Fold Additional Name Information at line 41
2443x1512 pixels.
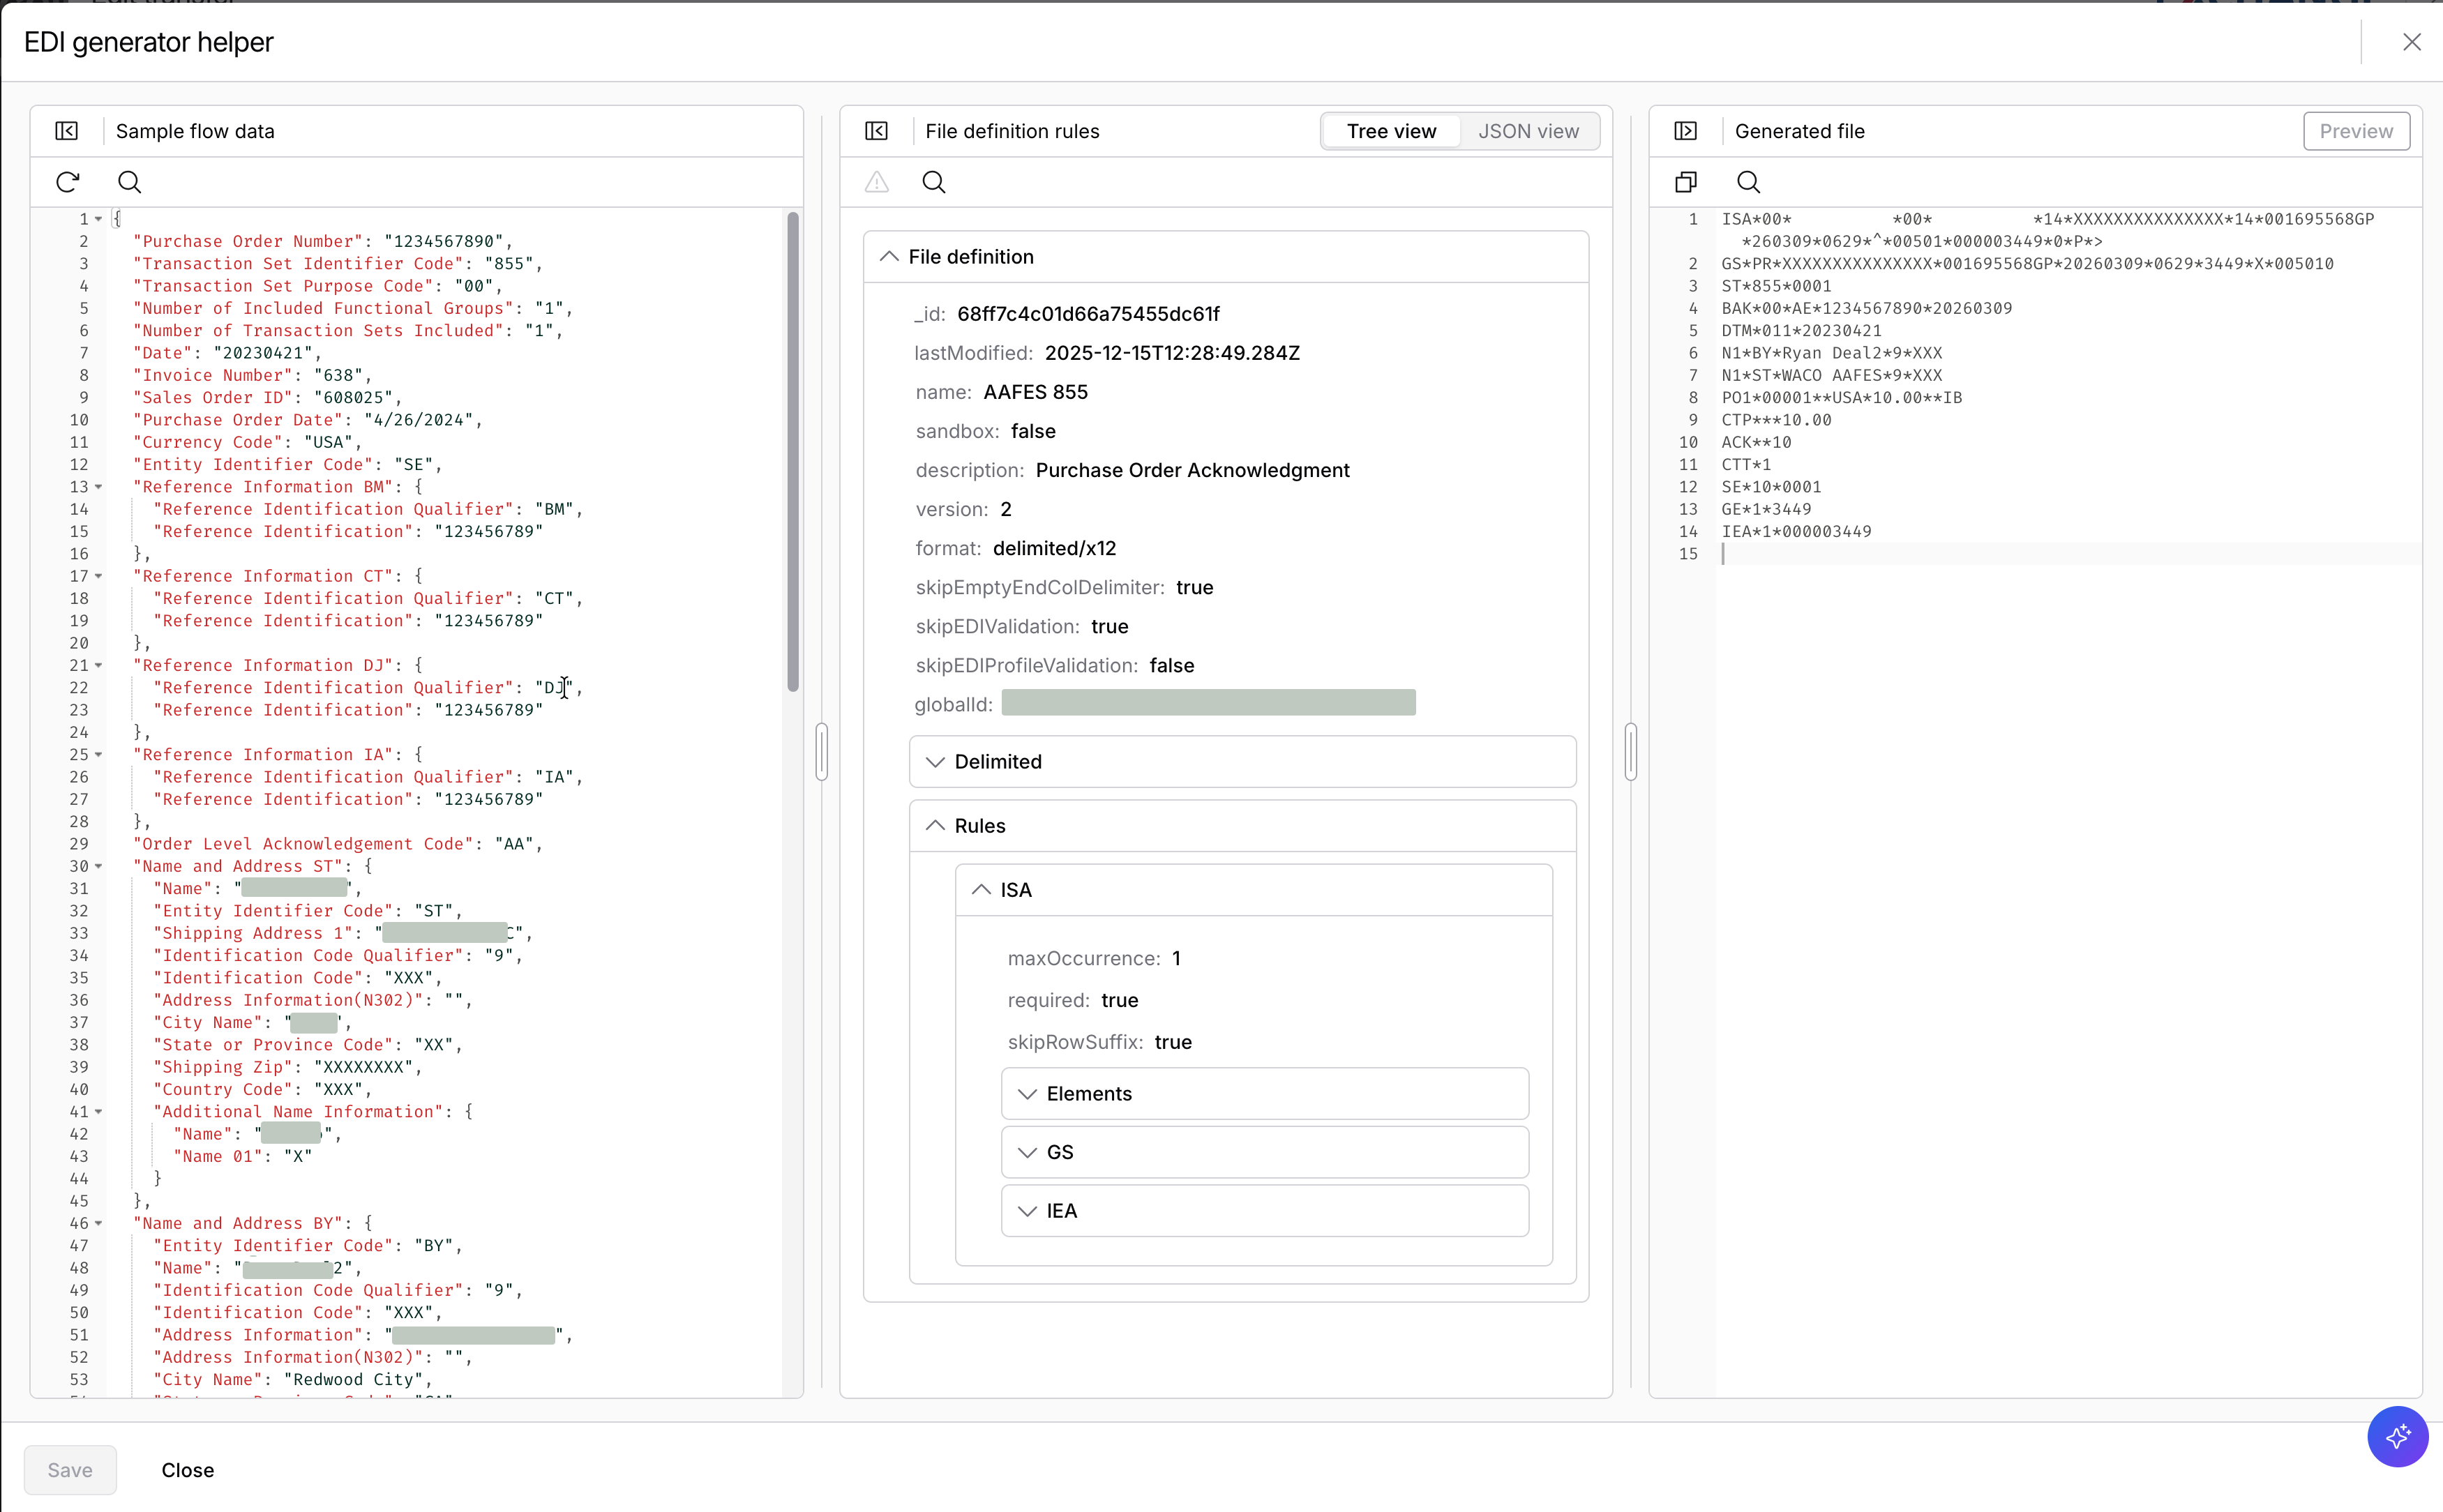pyautogui.click(x=98, y=1112)
